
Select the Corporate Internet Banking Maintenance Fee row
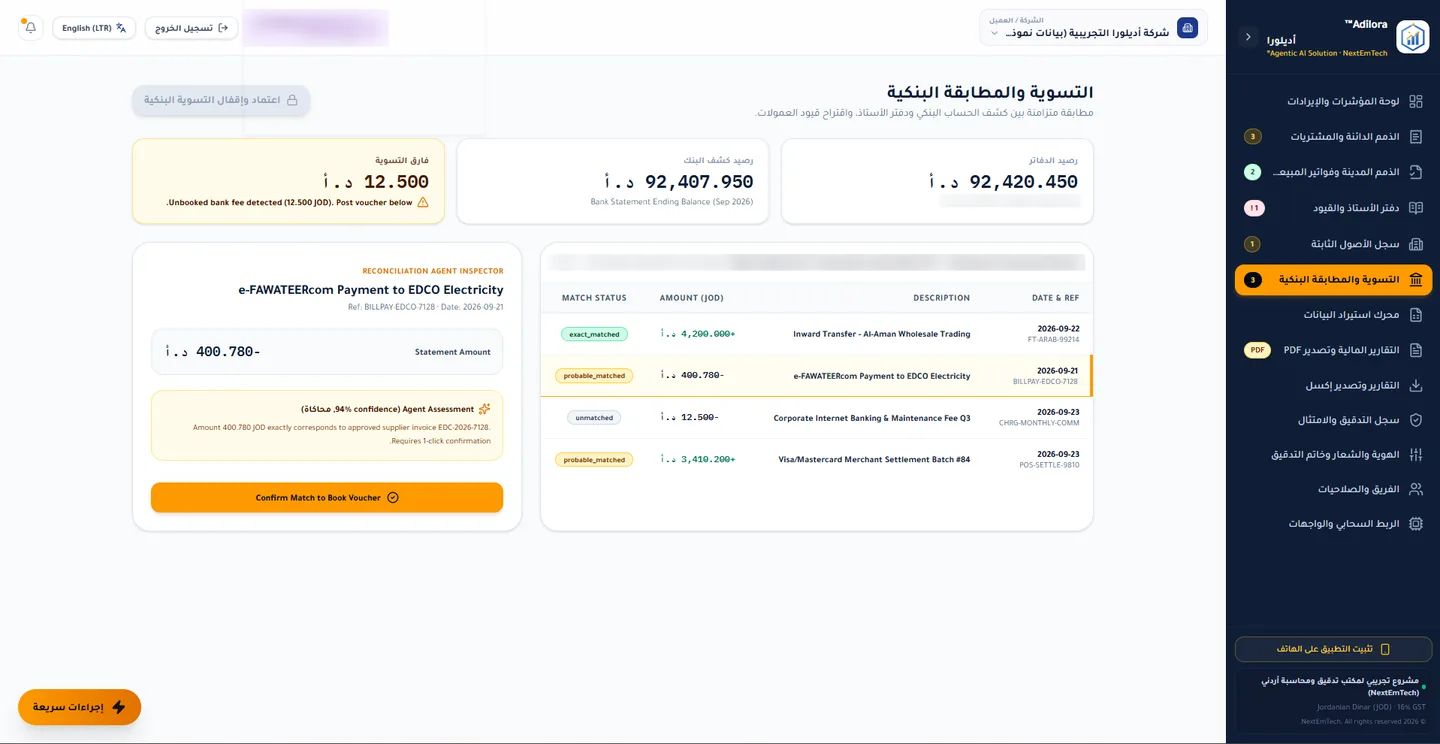pyautogui.click(x=816, y=418)
